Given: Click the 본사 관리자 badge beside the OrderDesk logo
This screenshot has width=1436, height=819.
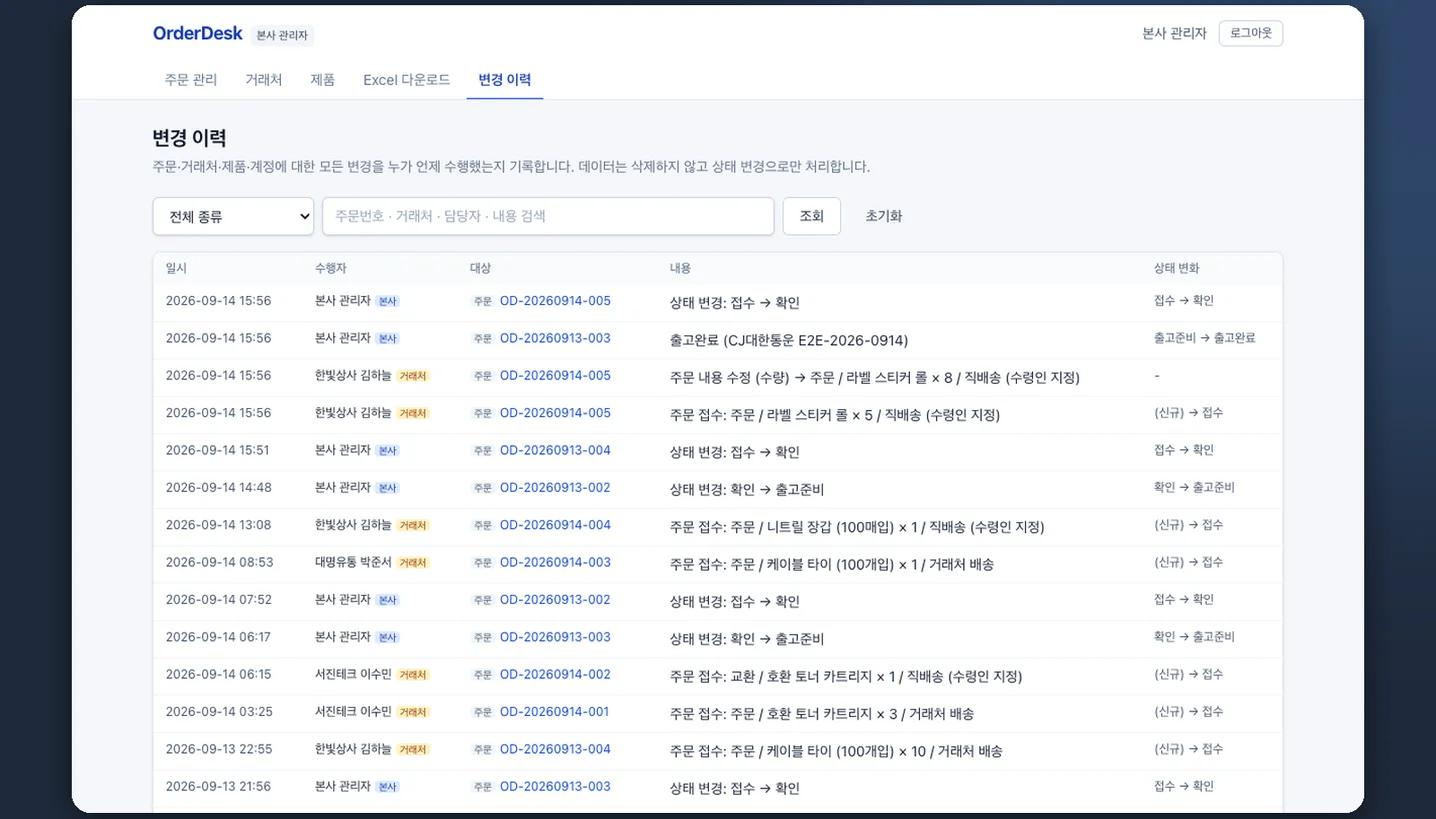Looking at the screenshot, I should click(282, 35).
